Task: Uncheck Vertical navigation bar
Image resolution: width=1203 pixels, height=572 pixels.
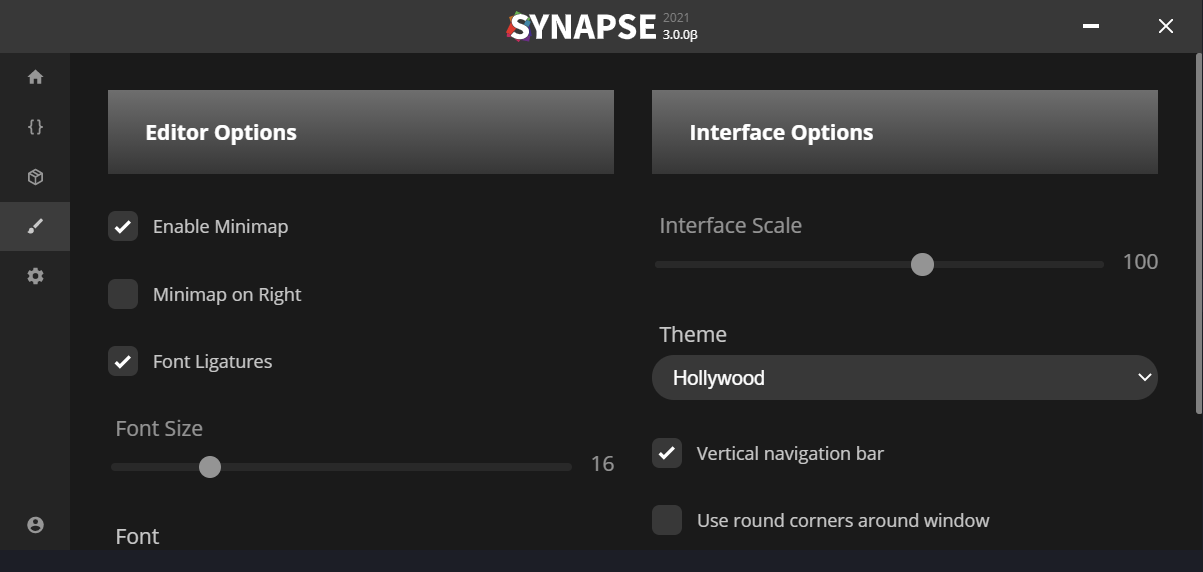Action: tap(667, 454)
